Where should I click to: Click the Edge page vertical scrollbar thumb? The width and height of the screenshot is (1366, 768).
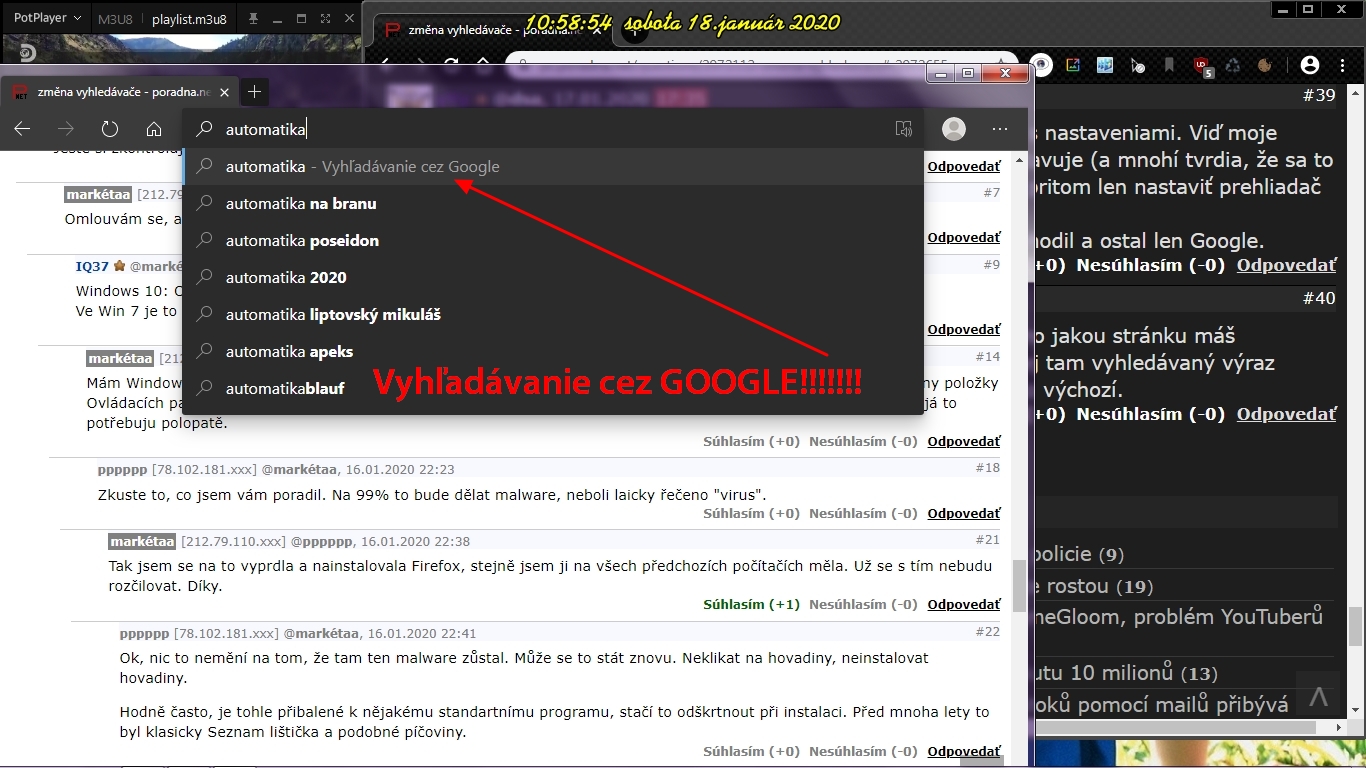(x=1019, y=585)
